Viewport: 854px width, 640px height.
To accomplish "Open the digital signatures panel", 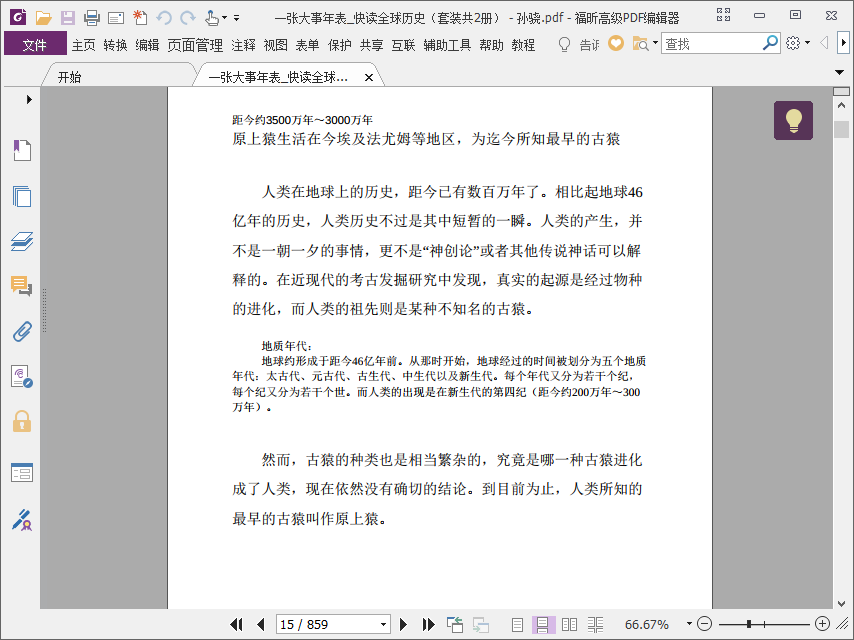I will pyautogui.click(x=22, y=376).
